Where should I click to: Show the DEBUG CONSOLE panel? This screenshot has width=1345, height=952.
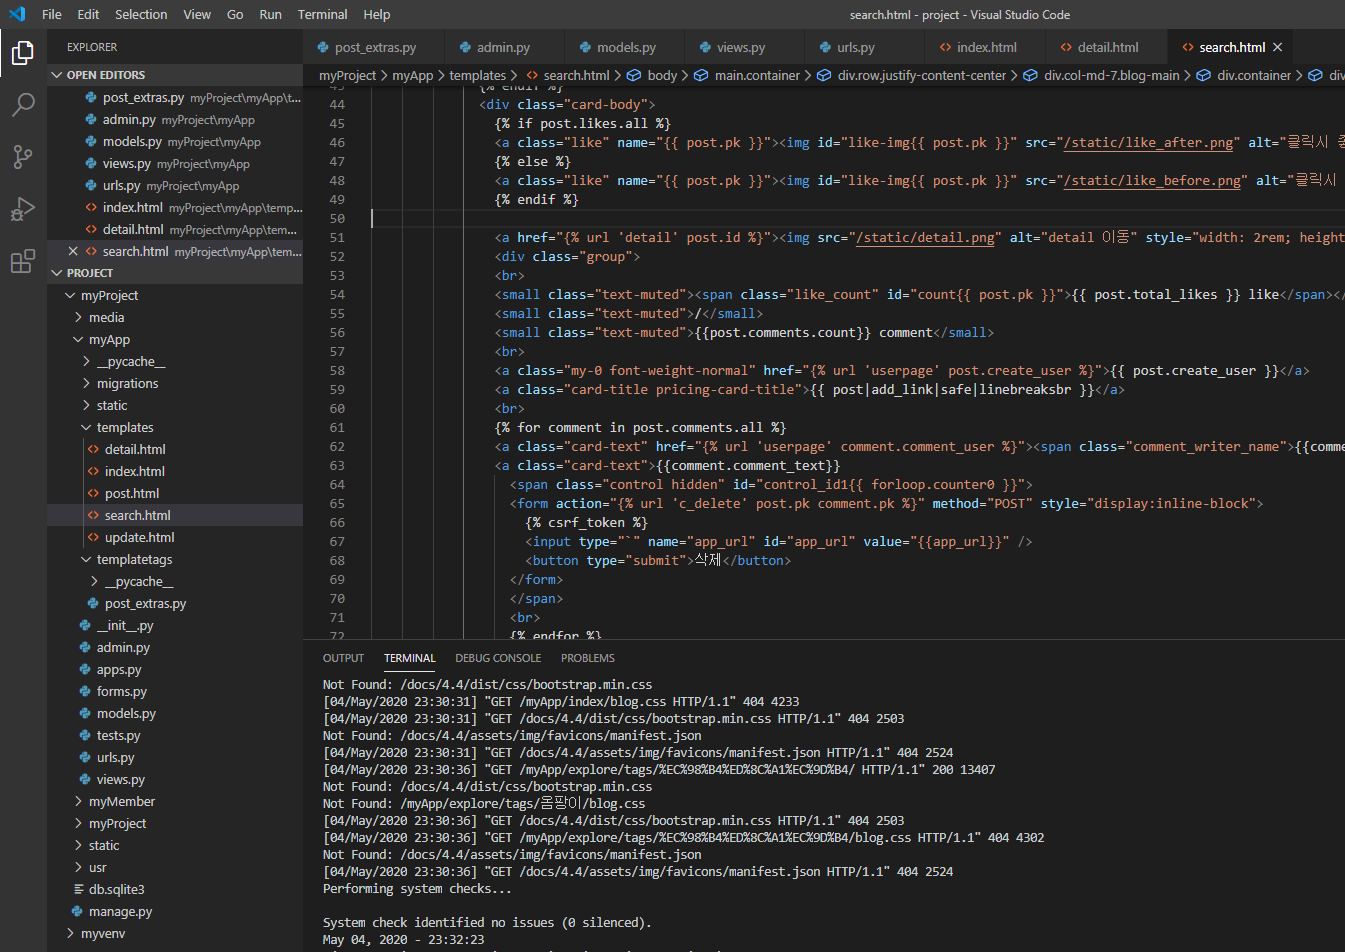pos(497,658)
